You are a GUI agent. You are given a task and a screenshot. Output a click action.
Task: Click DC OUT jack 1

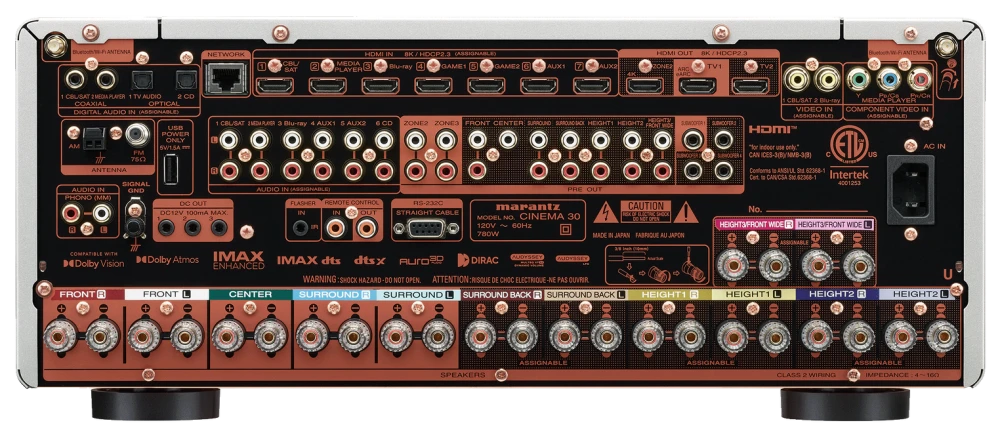[x=166, y=227]
